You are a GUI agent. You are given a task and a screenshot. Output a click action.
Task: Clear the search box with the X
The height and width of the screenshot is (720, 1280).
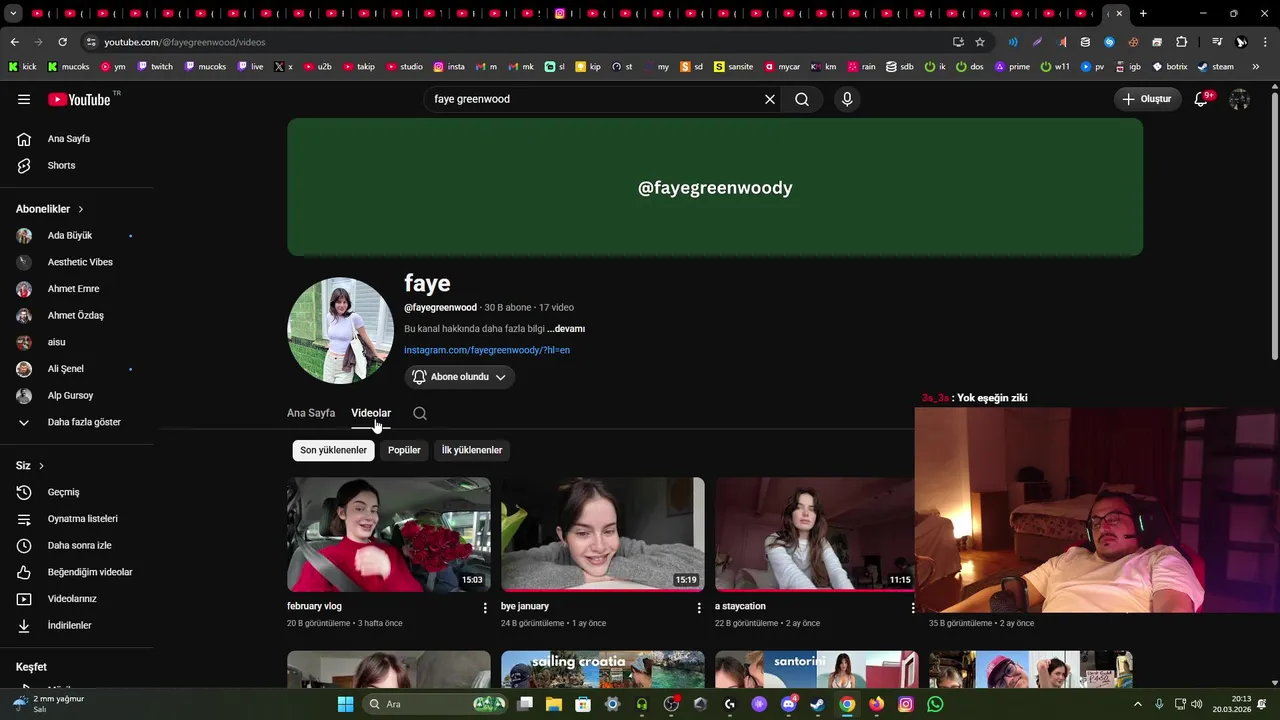point(770,99)
